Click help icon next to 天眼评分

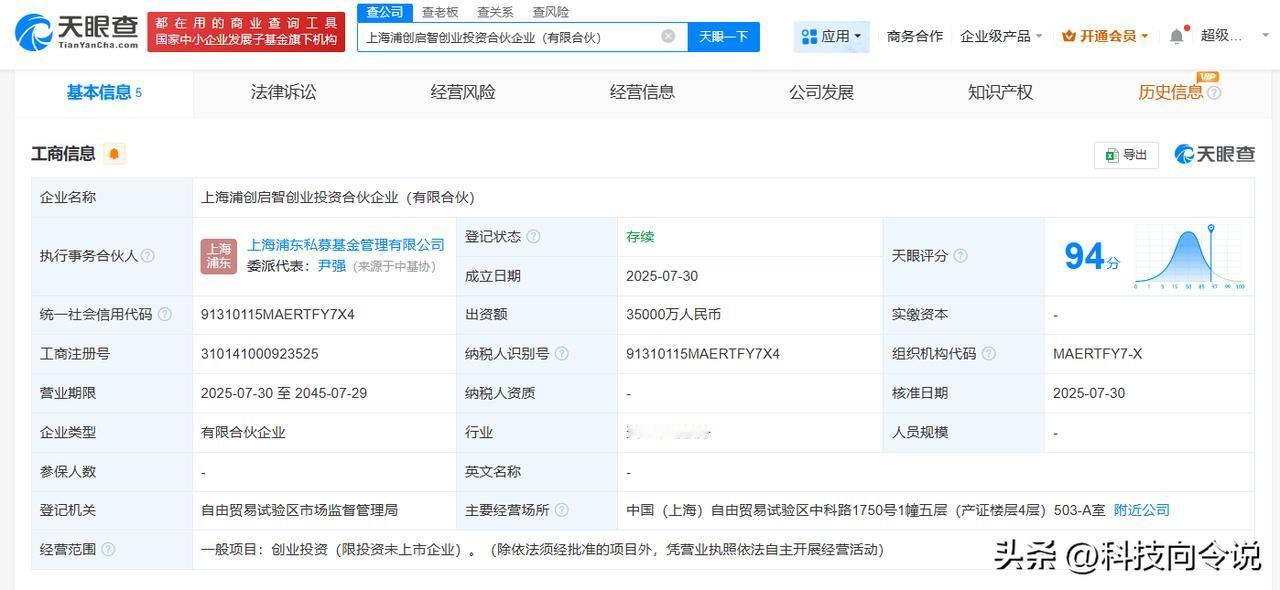tap(960, 256)
